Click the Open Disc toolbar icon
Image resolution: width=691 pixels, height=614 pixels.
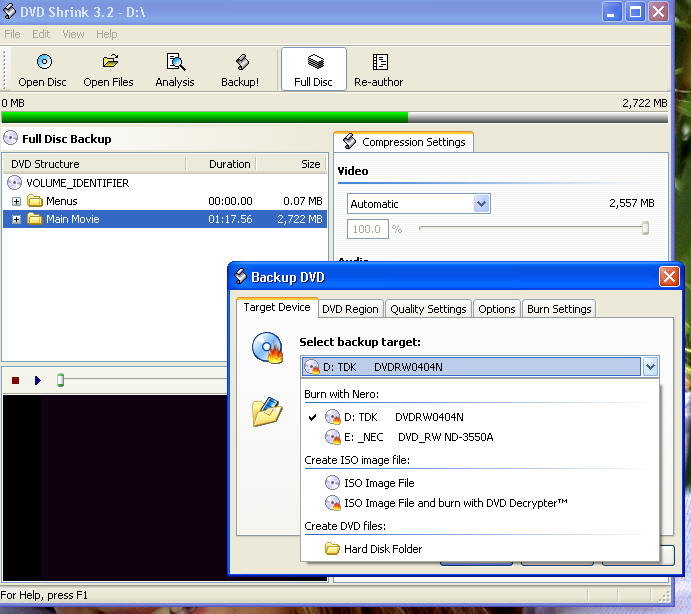[43, 70]
